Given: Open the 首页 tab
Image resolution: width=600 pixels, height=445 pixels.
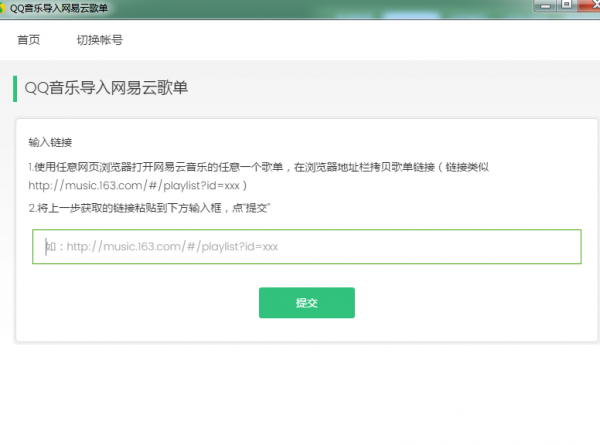Looking at the screenshot, I should pyautogui.click(x=29, y=40).
